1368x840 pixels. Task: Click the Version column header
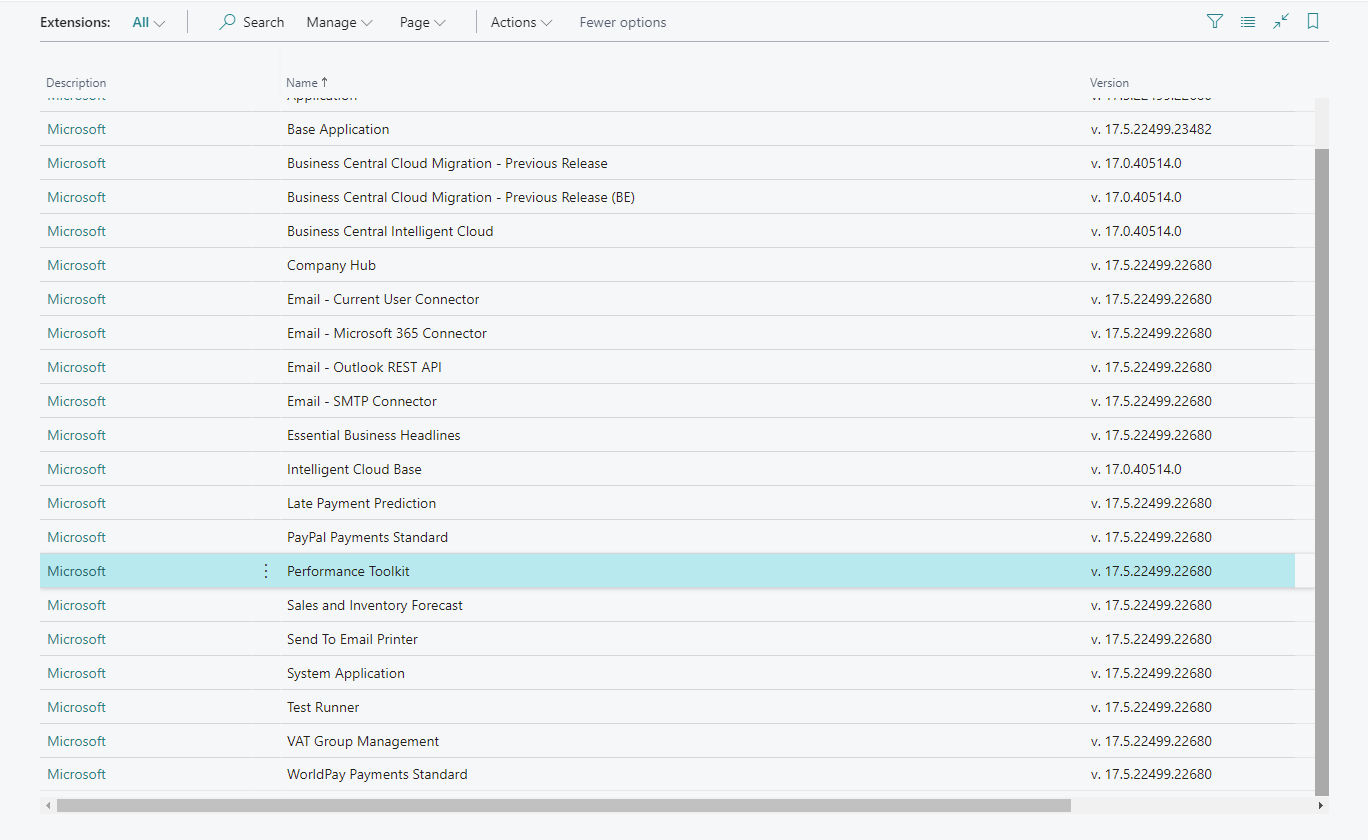pos(1109,83)
